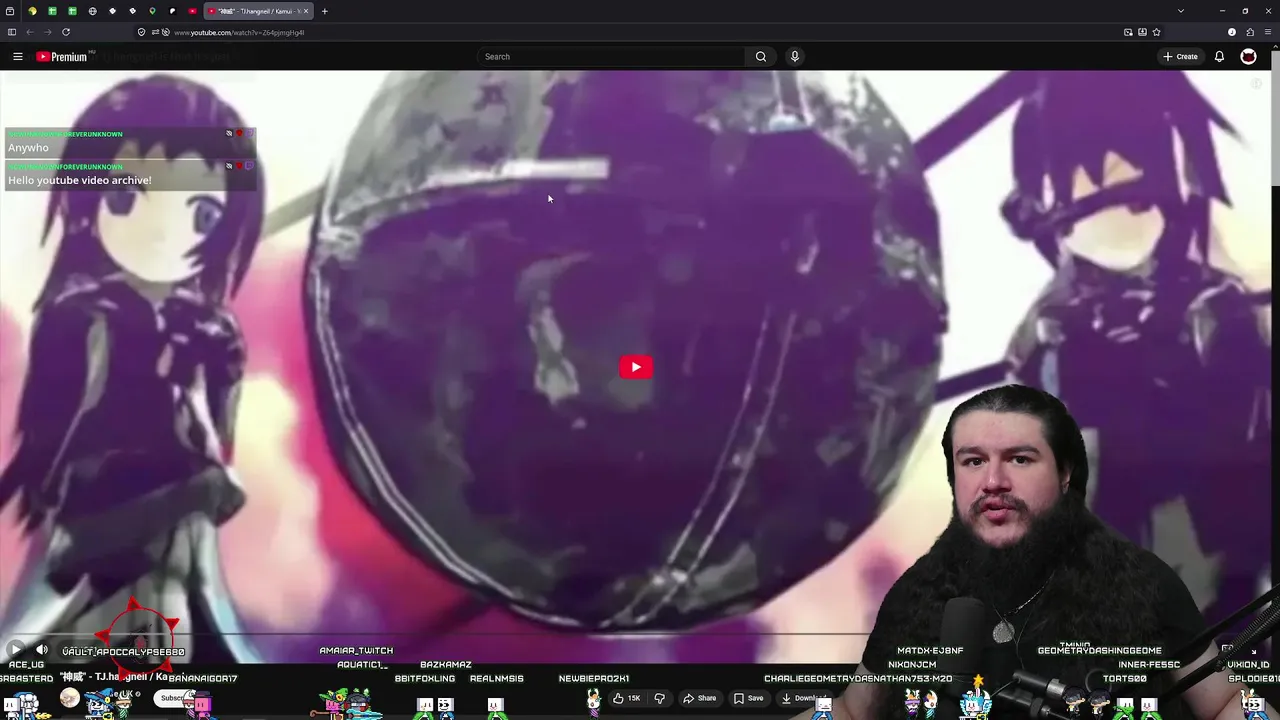Reload the page in the browser
Viewport: 1280px width, 720px height.
[66, 32]
